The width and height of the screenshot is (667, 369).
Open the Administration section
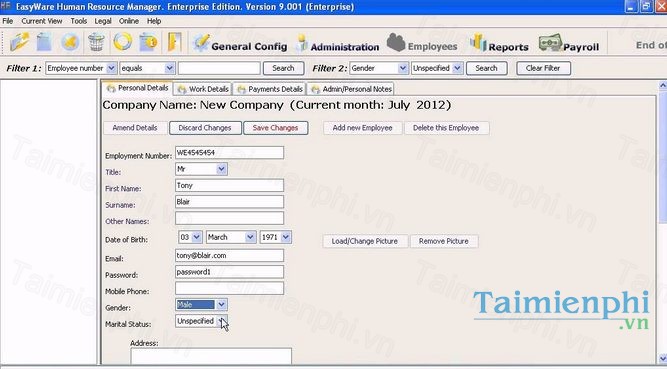click(338, 44)
